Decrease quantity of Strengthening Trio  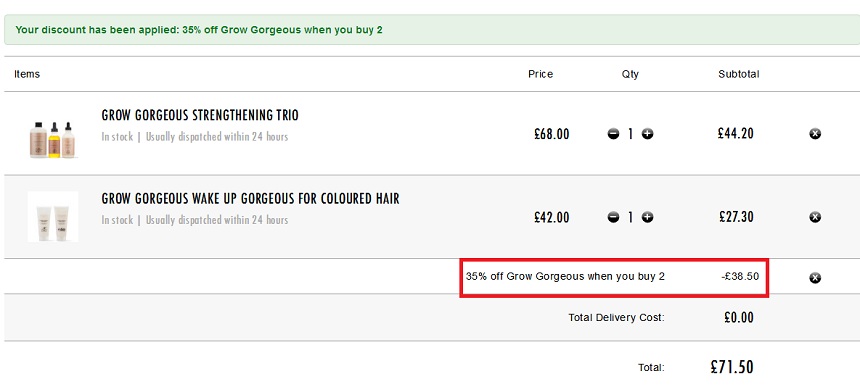(x=613, y=134)
